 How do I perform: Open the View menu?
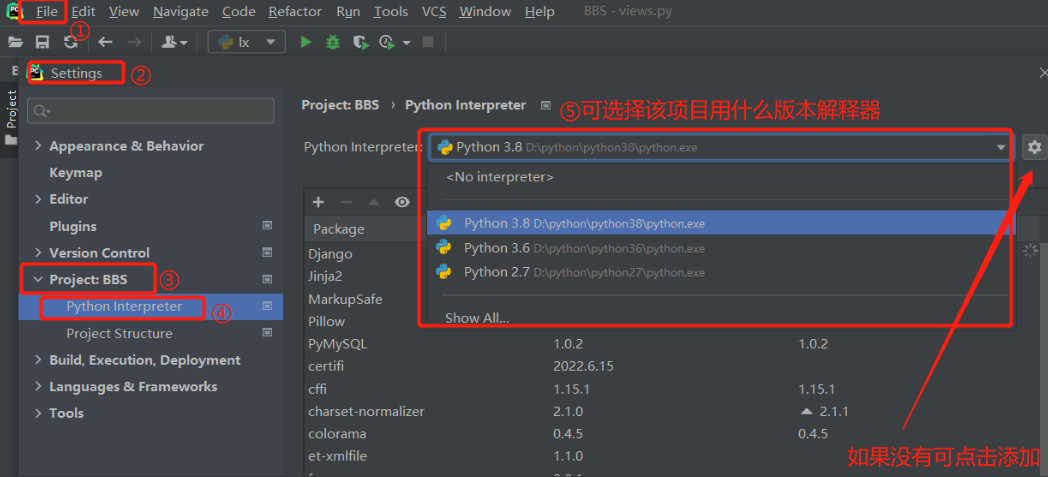(124, 11)
